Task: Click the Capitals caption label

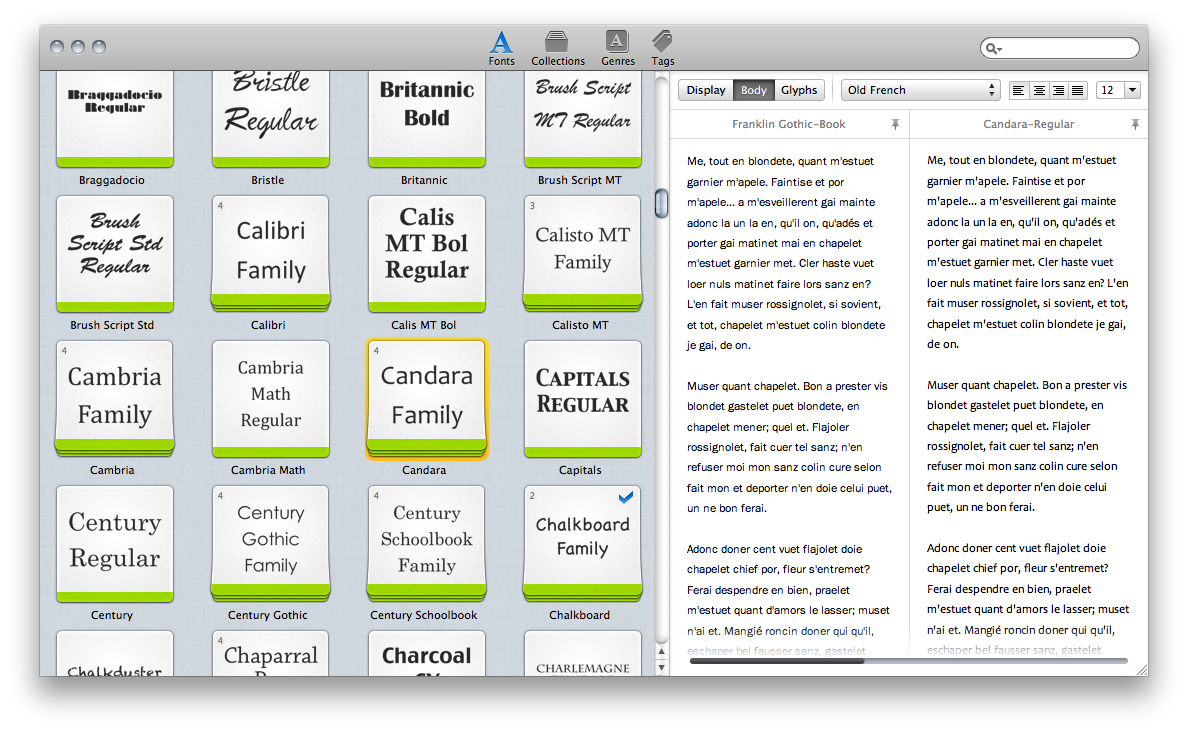Action: click(x=580, y=470)
